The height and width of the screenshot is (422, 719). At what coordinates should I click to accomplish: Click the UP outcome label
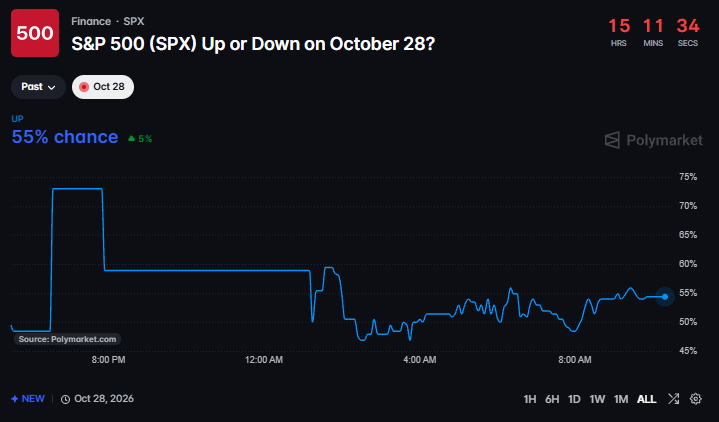tap(17, 119)
